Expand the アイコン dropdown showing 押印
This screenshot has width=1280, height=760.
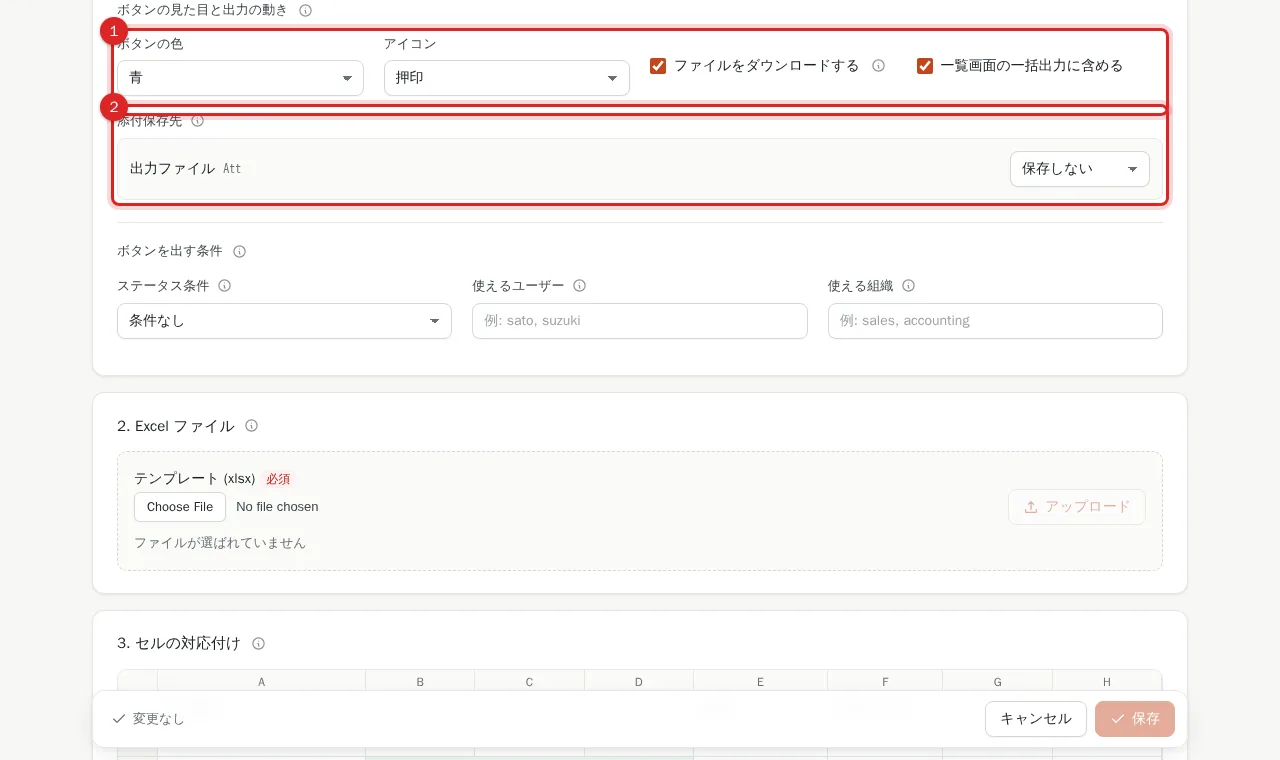[x=507, y=78]
